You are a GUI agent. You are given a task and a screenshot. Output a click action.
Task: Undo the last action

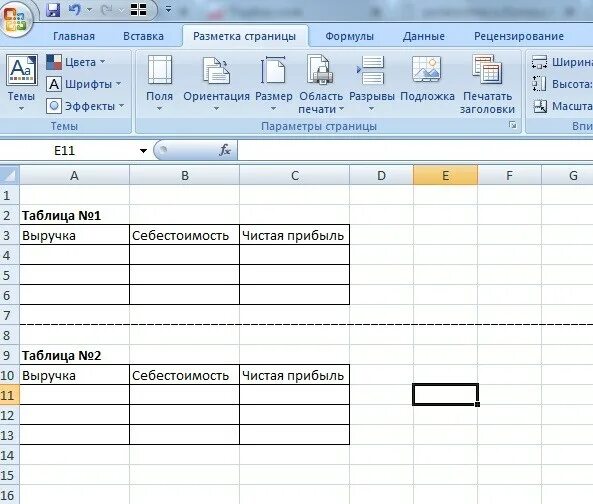(x=75, y=10)
